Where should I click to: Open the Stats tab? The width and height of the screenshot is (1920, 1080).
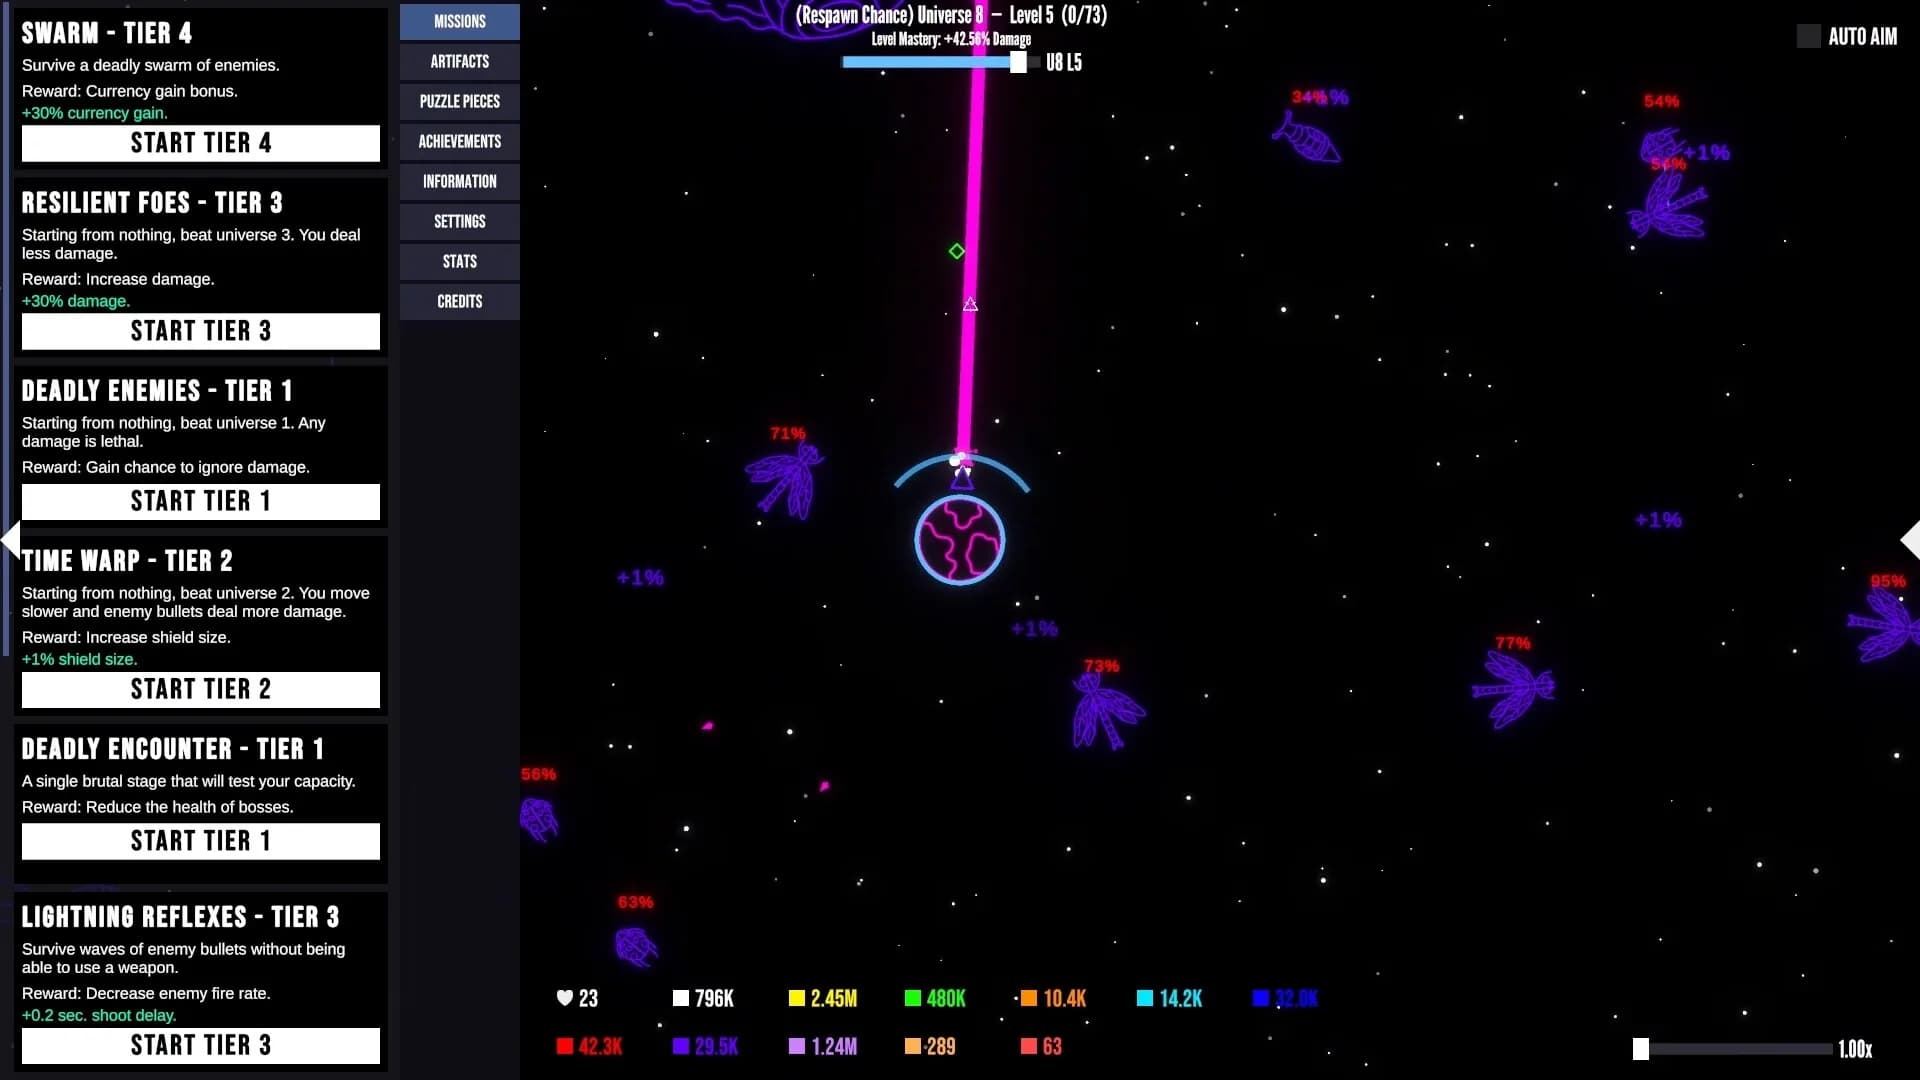pyautogui.click(x=460, y=261)
